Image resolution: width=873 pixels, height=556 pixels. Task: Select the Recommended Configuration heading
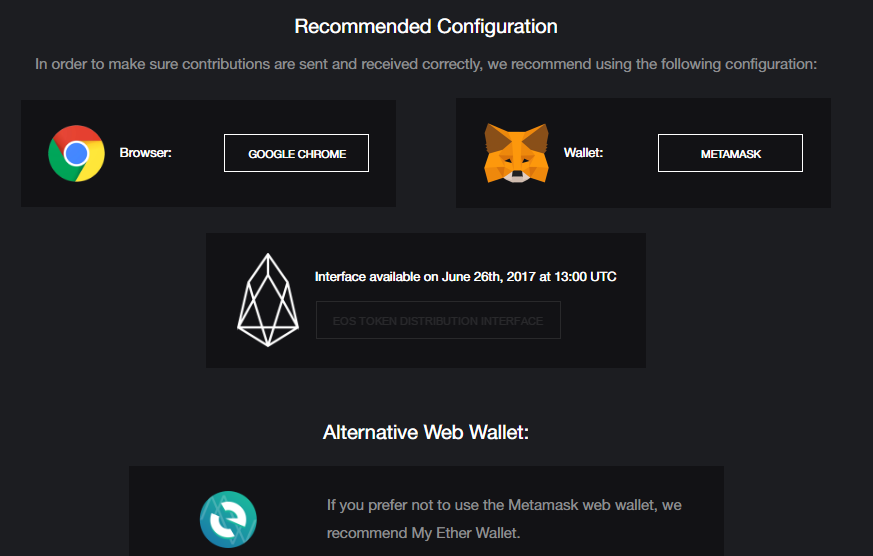[x=426, y=26]
